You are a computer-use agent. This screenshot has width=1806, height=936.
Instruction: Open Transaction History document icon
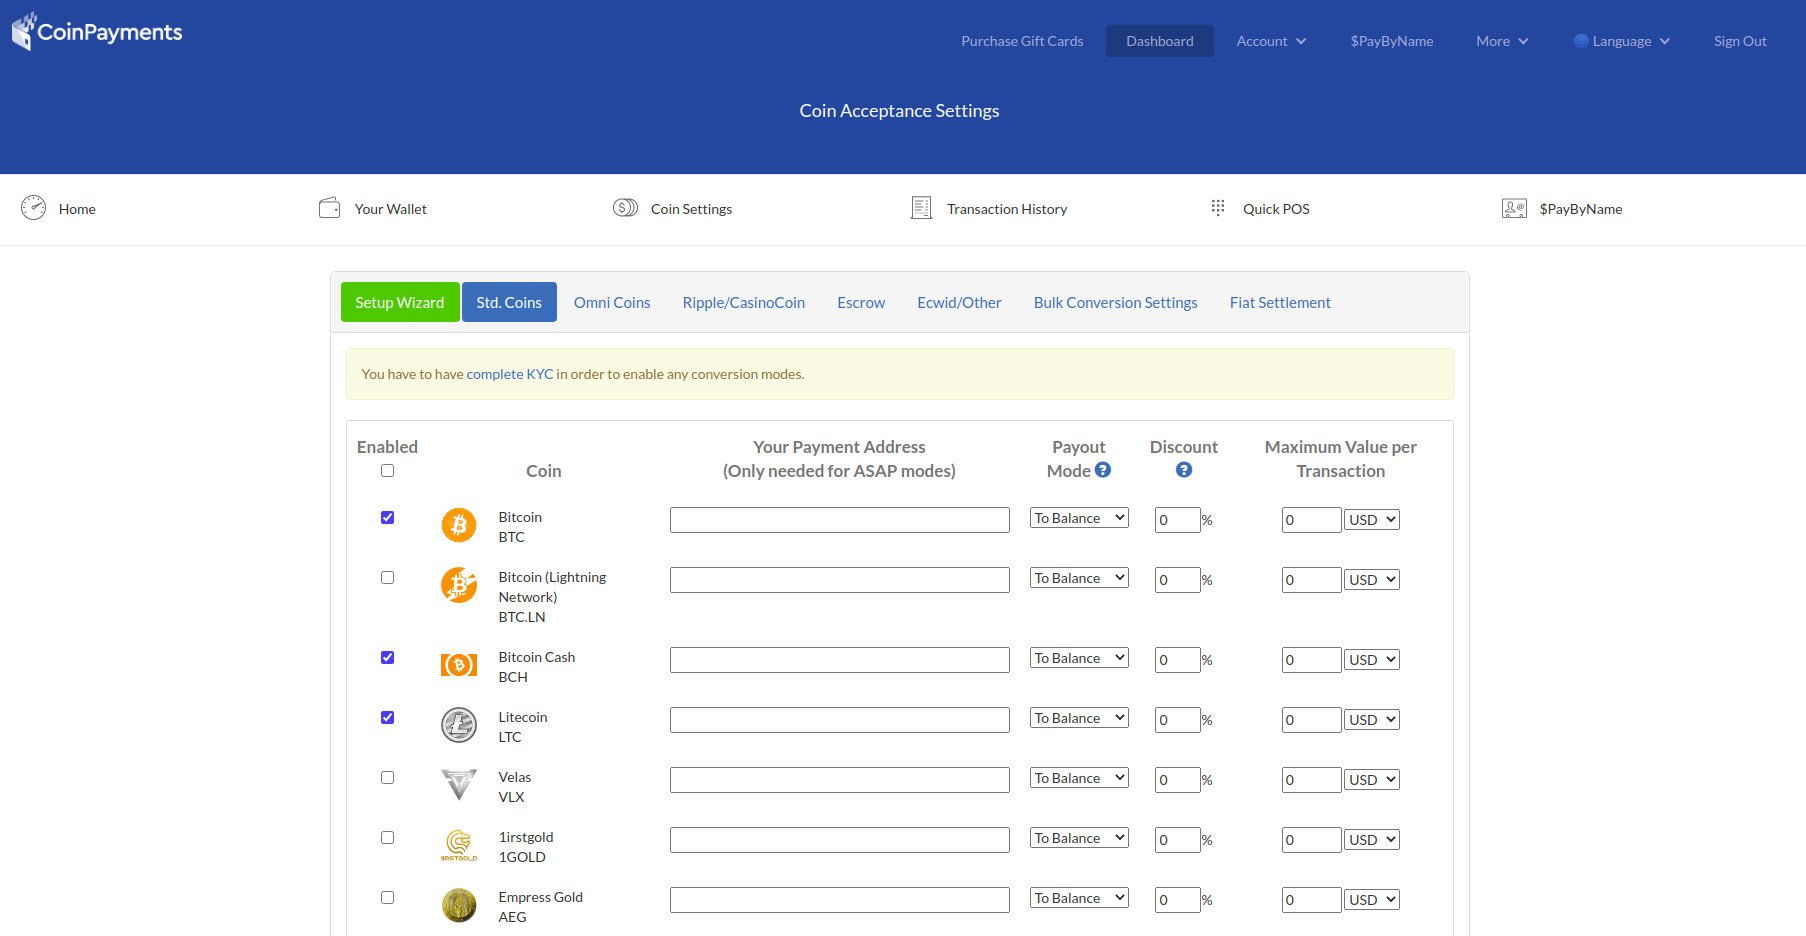pyautogui.click(x=921, y=208)
